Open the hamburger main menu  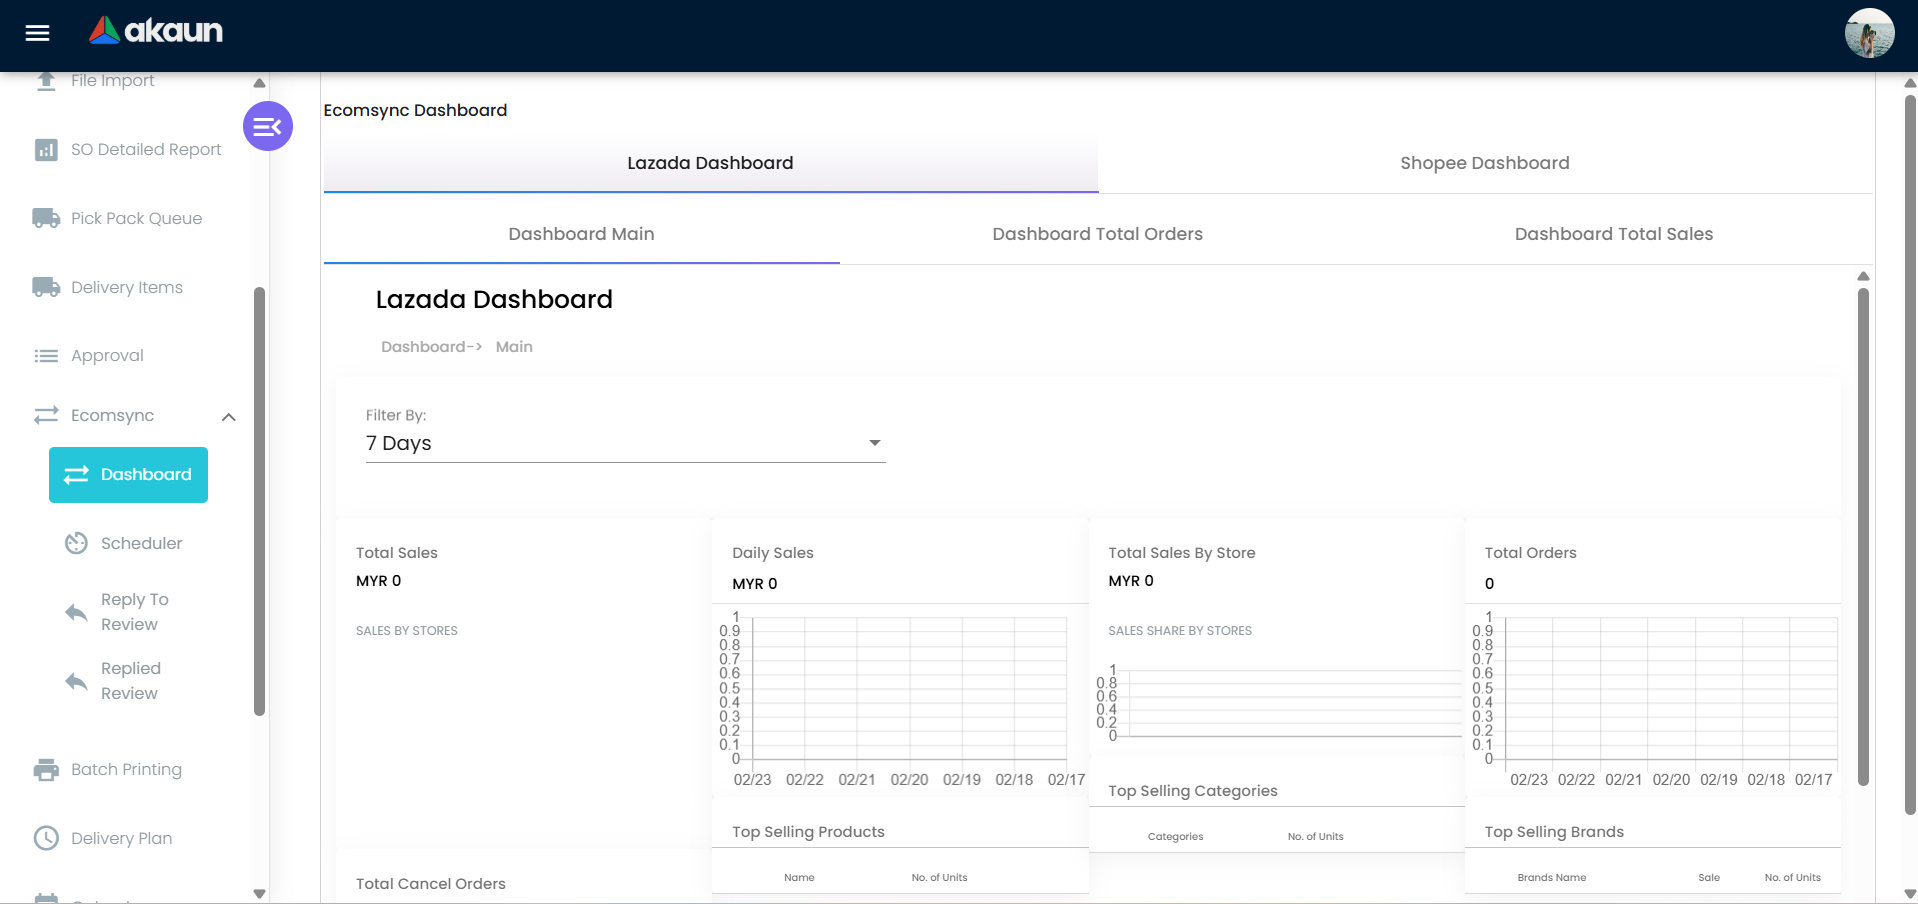[x=37, y=33]
